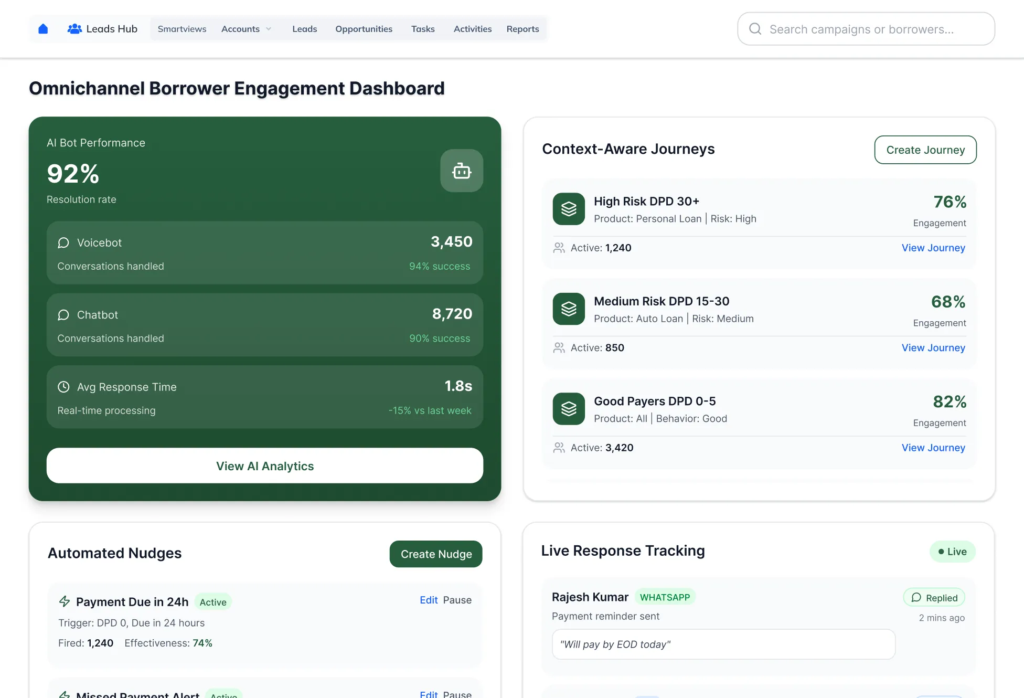This screenshot has width=1024, height=698.
Task: View Journey for Good Payers DPD 0-5
Action: tap(933, 447)
